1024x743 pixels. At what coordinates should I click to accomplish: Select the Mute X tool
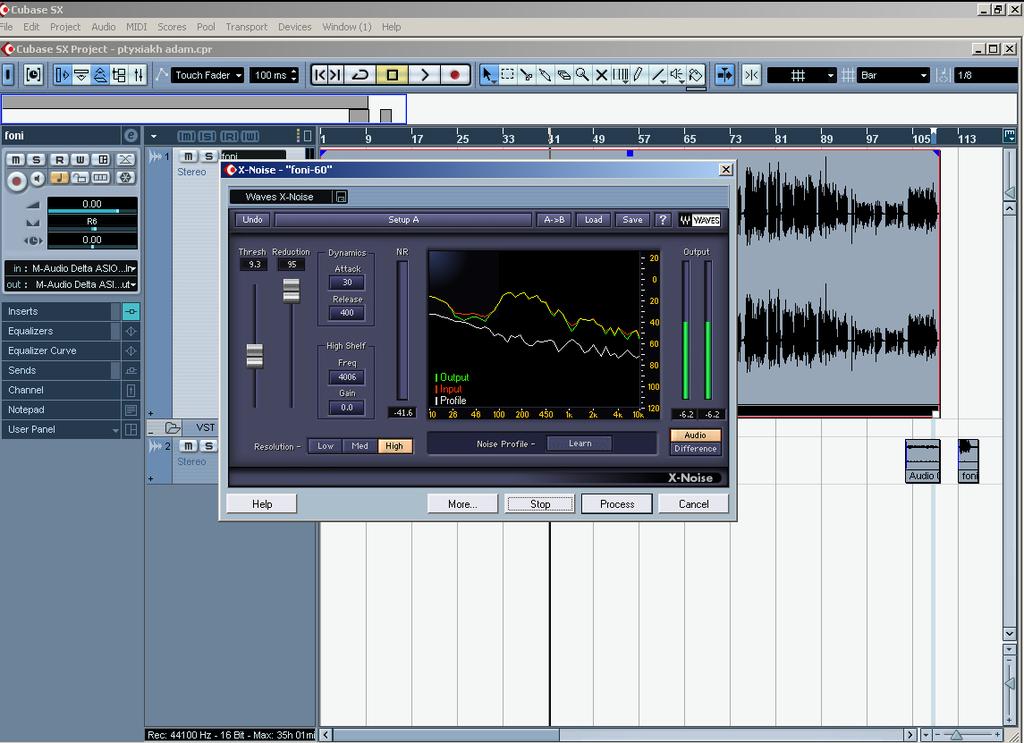pyautogui.click(x=601, y=75)
